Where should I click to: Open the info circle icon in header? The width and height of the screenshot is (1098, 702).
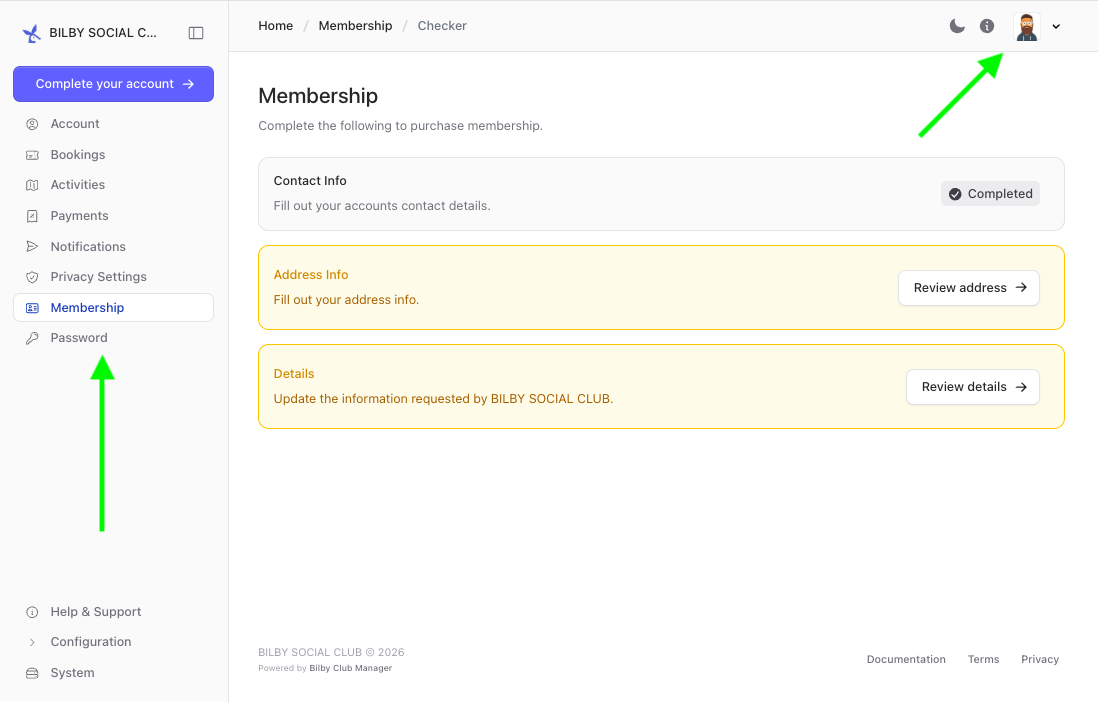pyautogui.click(x=987, y=26)
